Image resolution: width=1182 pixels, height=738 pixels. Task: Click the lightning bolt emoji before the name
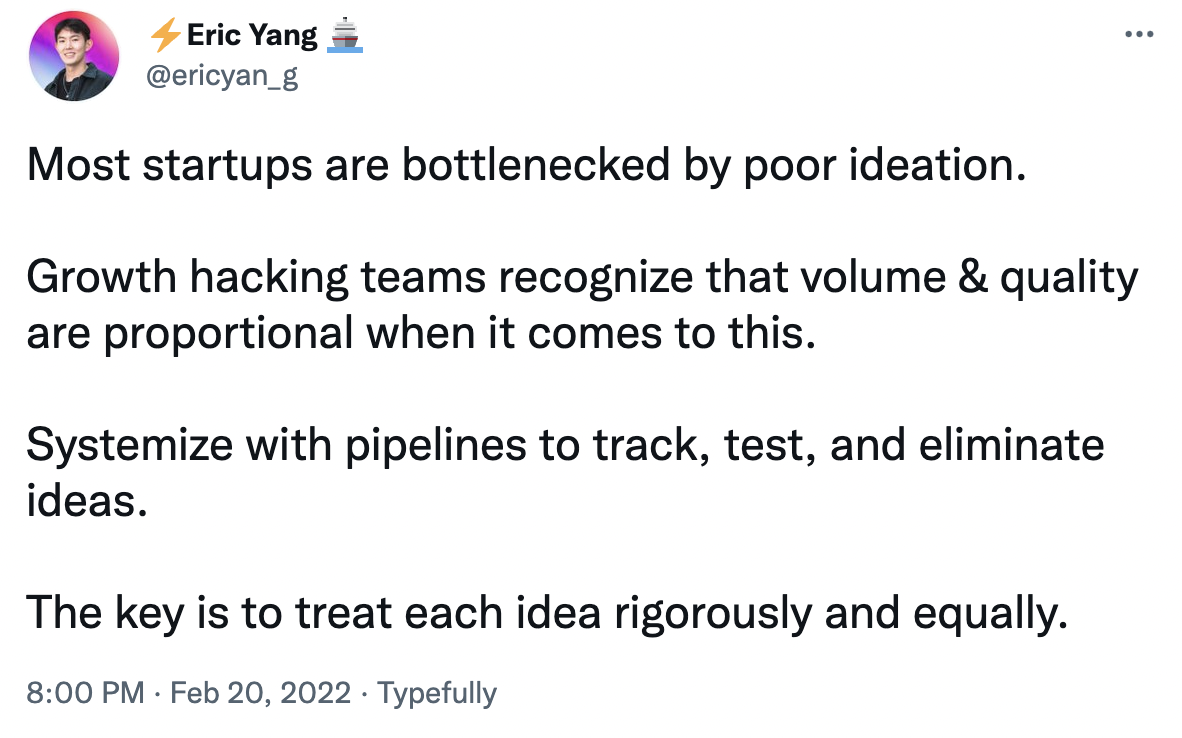pyautogui.click(x=164, y=35)
